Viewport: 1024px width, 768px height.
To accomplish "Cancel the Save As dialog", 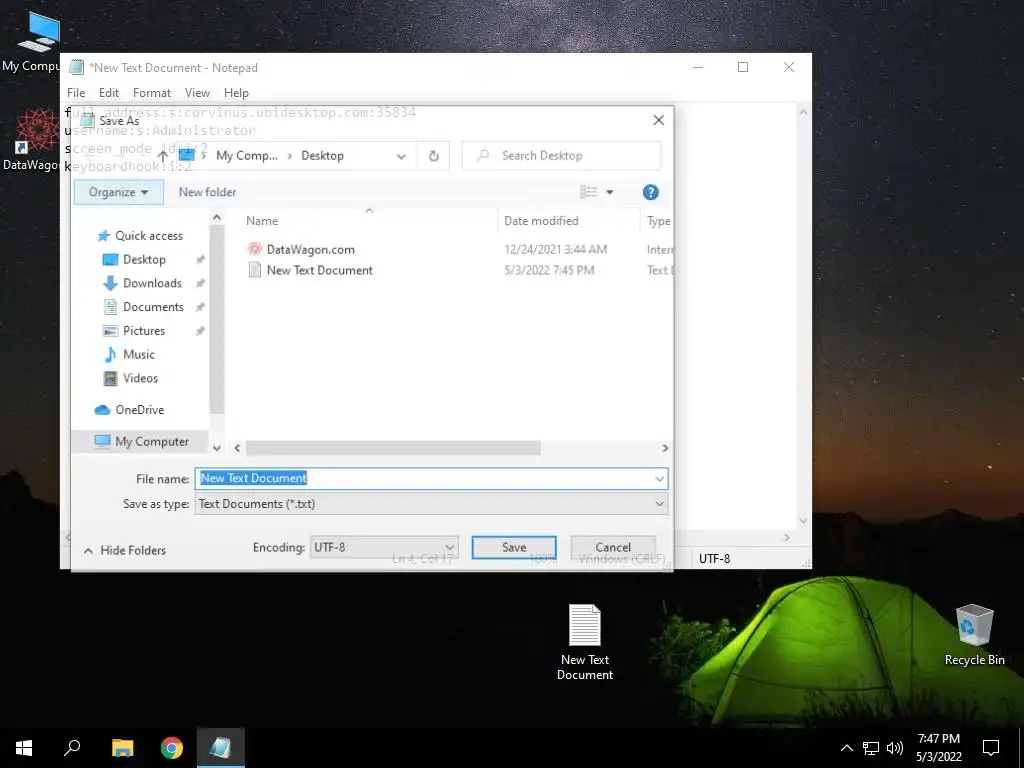I will click(613, 547).
